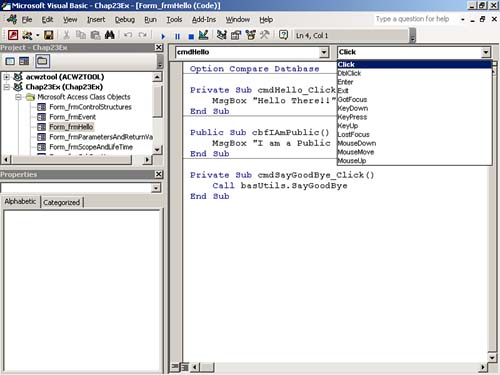
Task: Open the Run menu
Action: pos(150,20)
